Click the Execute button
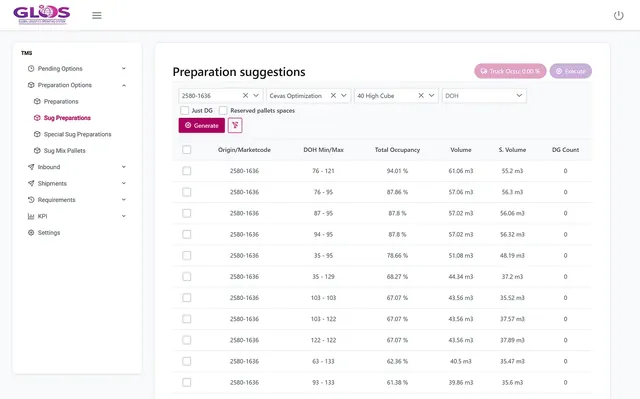 click(x=571, y=71)
